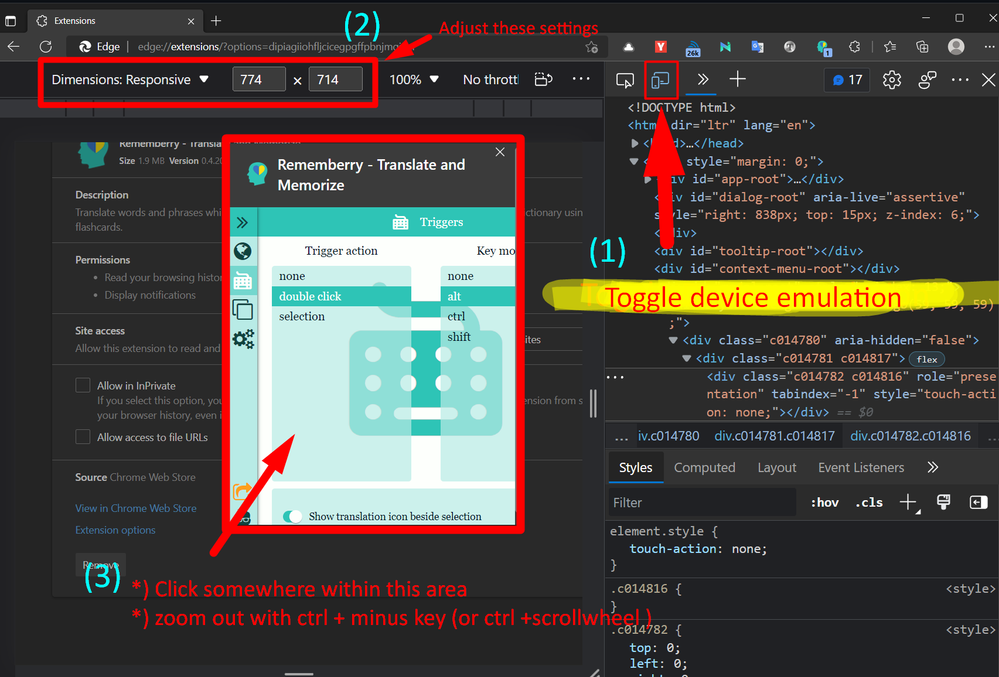
Task: Click the viewport height field 714
Action: [x=336, y=80]
